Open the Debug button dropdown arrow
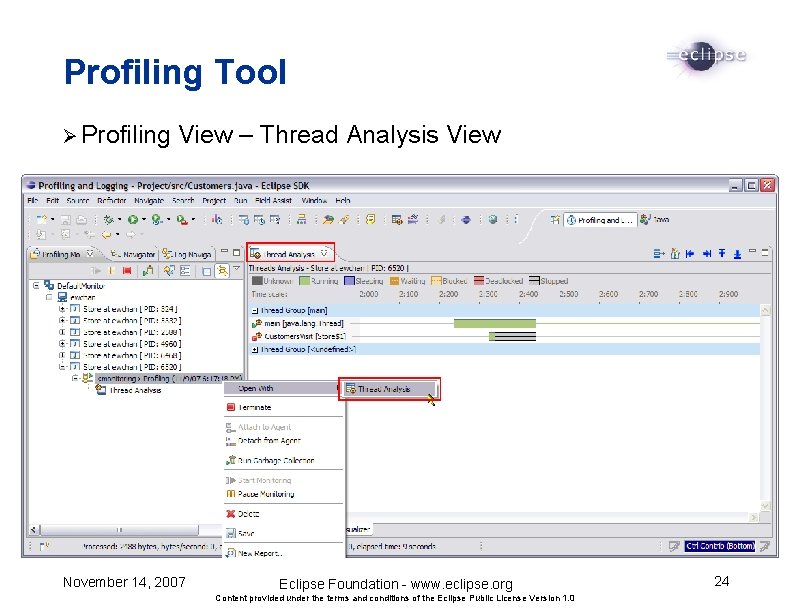Image resolution: width=792 pixels, height=612 pixels. pos(120,220)
